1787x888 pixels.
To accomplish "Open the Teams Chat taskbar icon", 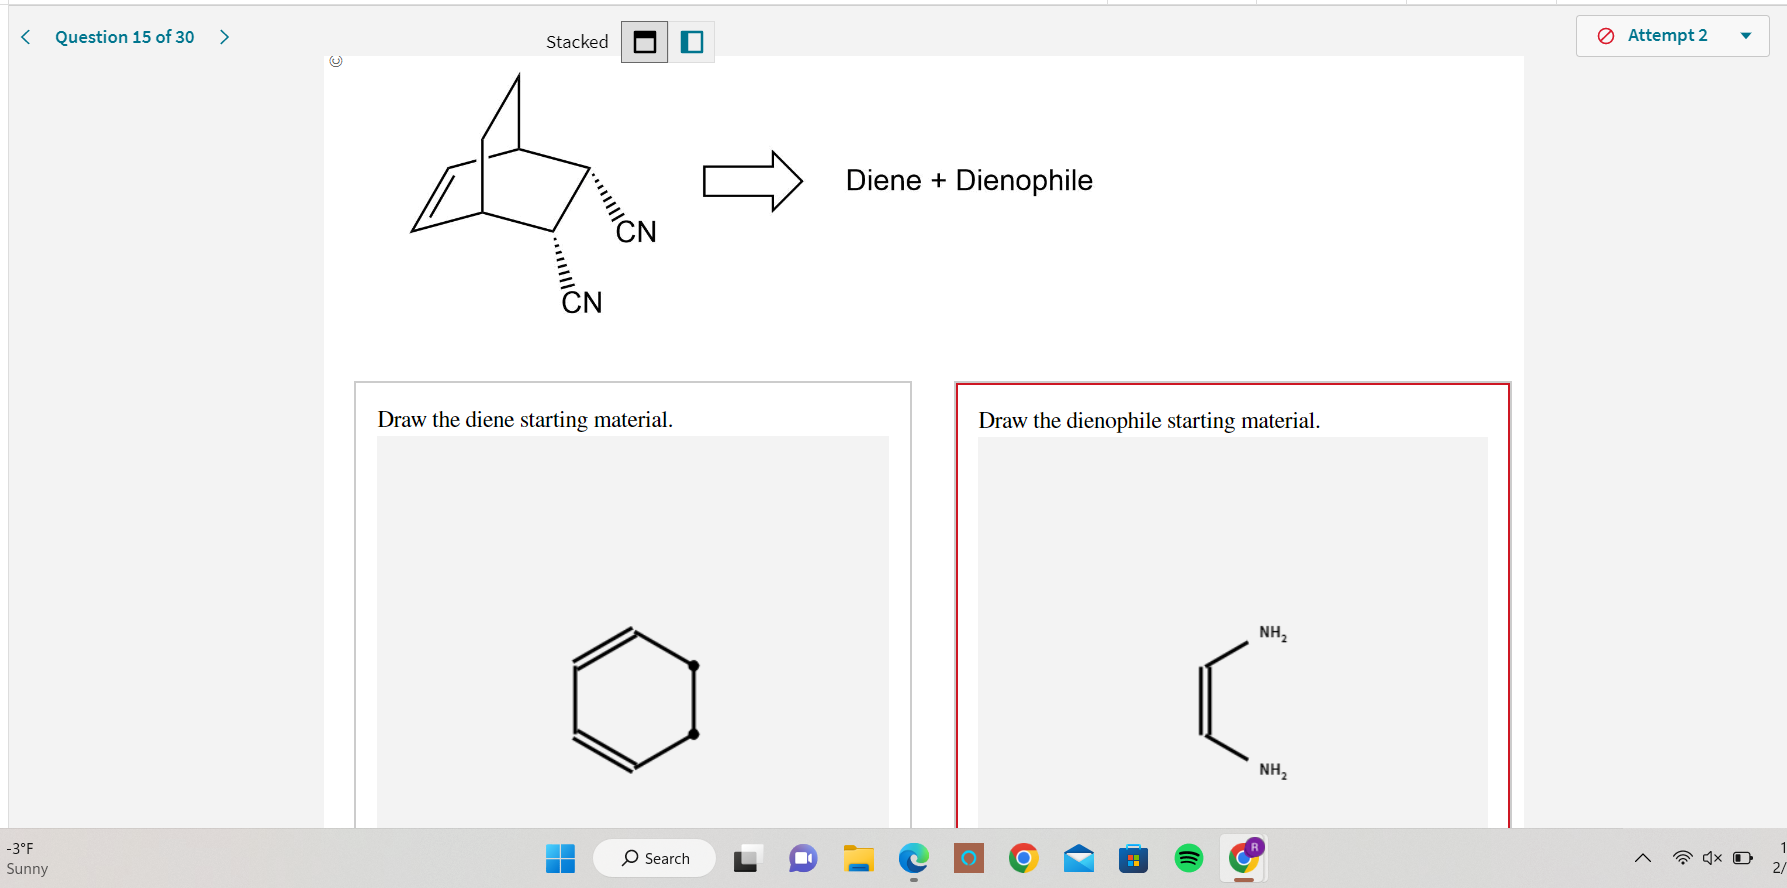I will (x=803, y=859).
